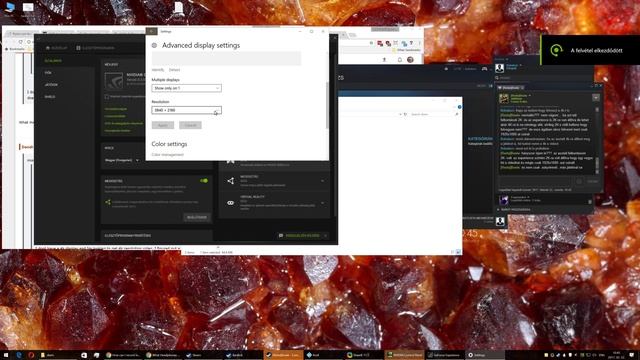640x360 pixels.
Task: Click the purple friend avatar in friends list
Action: click(504, 199)
